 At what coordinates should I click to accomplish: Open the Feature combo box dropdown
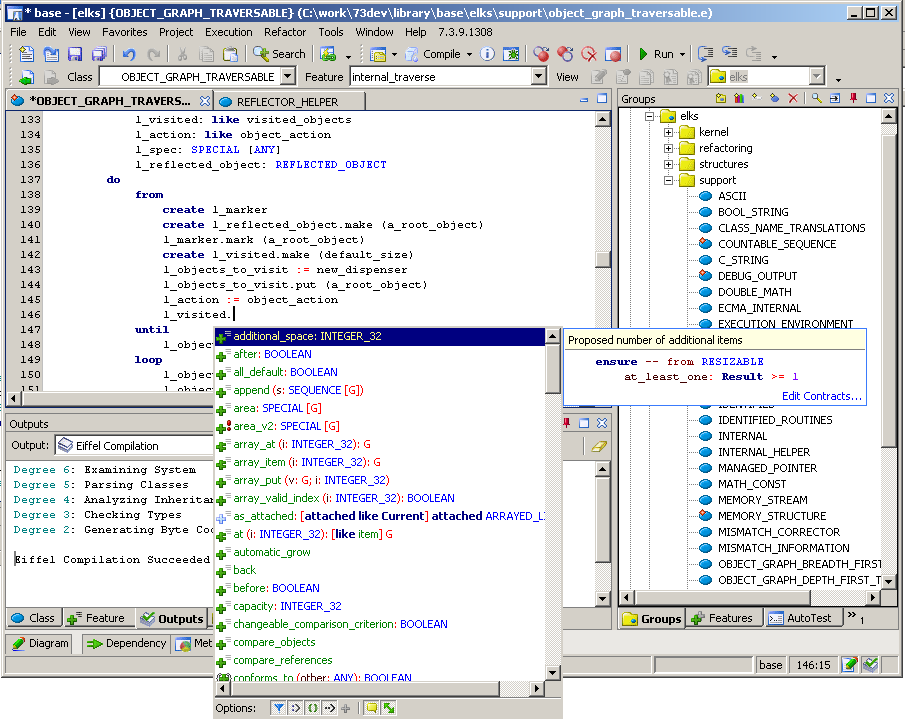point(538,77)
